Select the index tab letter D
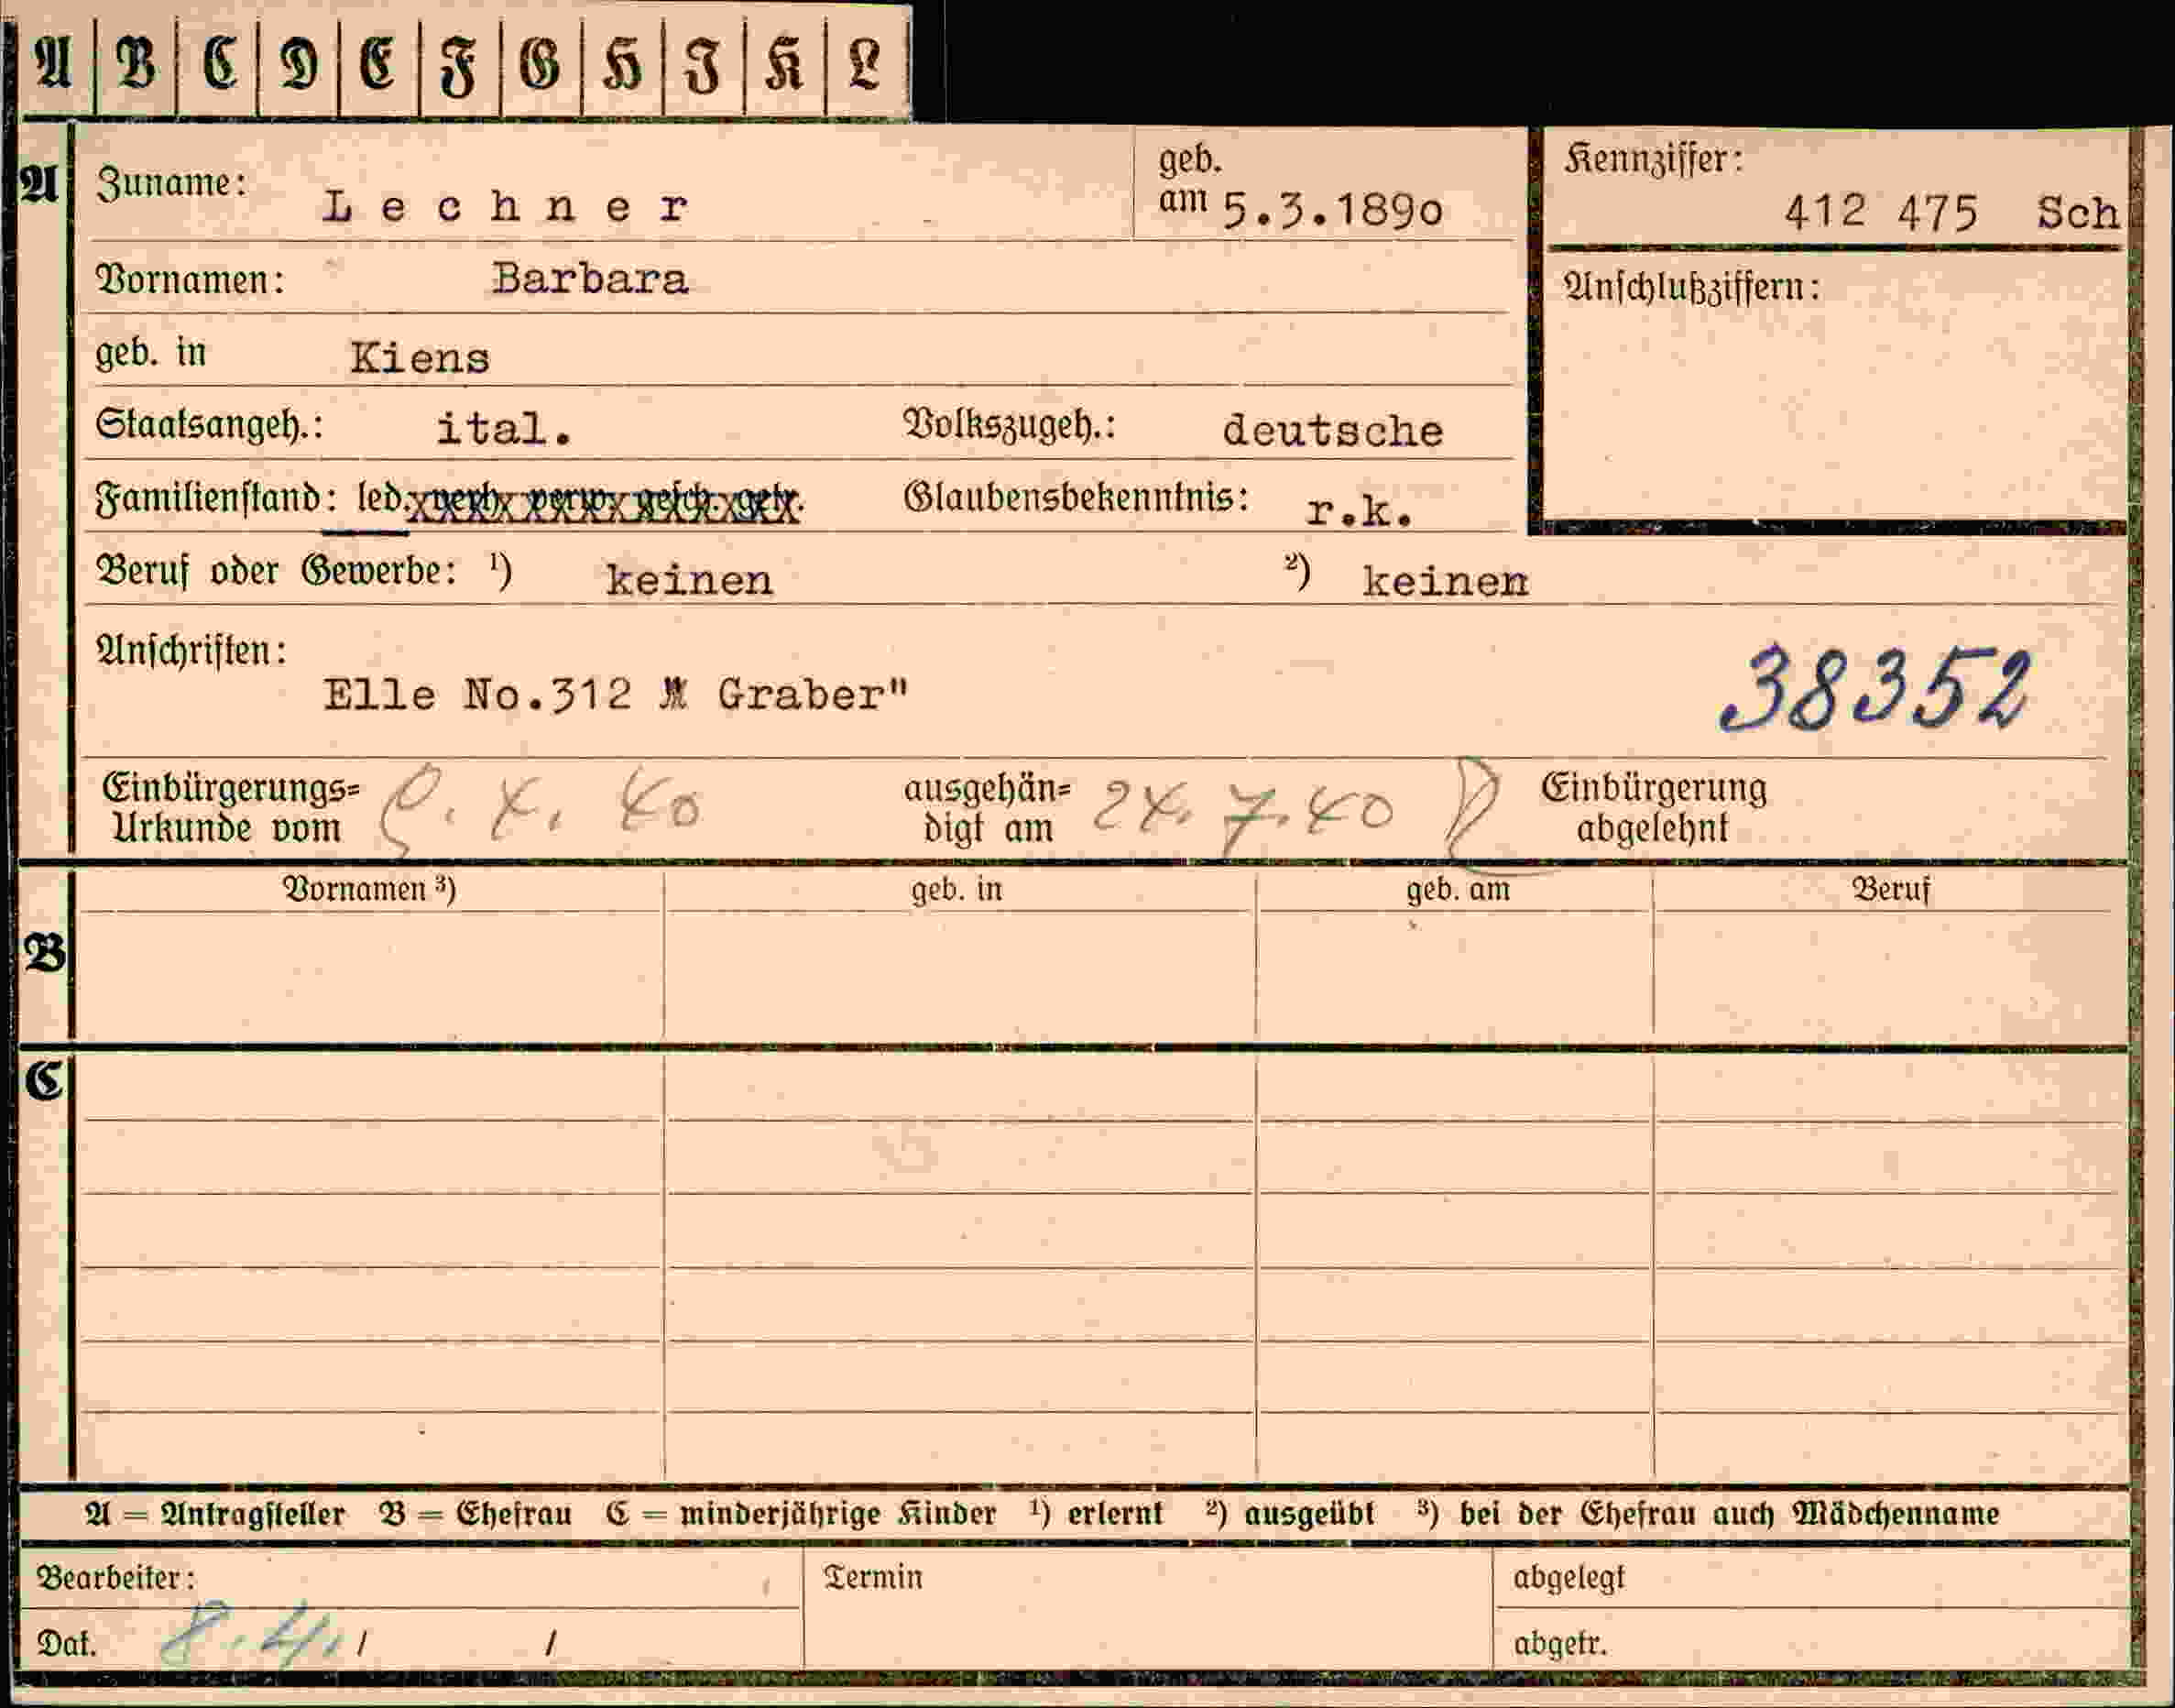 [x=299, y=62]
